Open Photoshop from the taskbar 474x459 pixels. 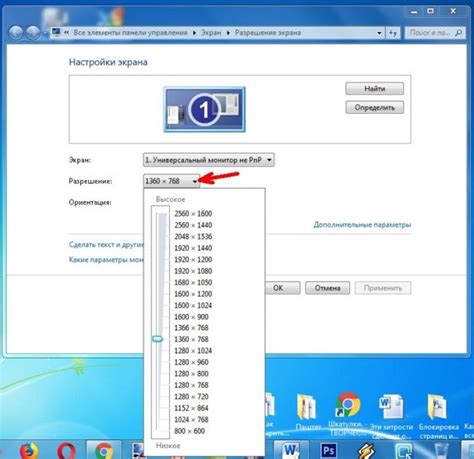point(328,451)
